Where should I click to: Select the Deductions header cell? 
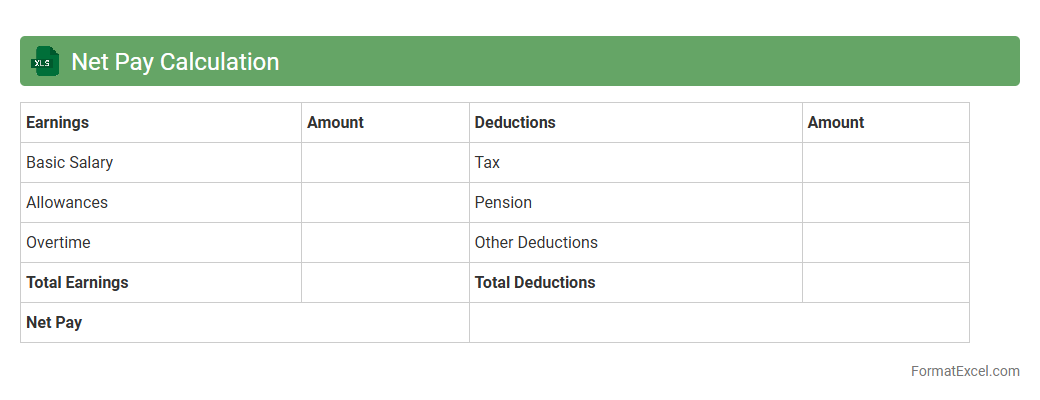pyautogui.click(x=635, y=123)
